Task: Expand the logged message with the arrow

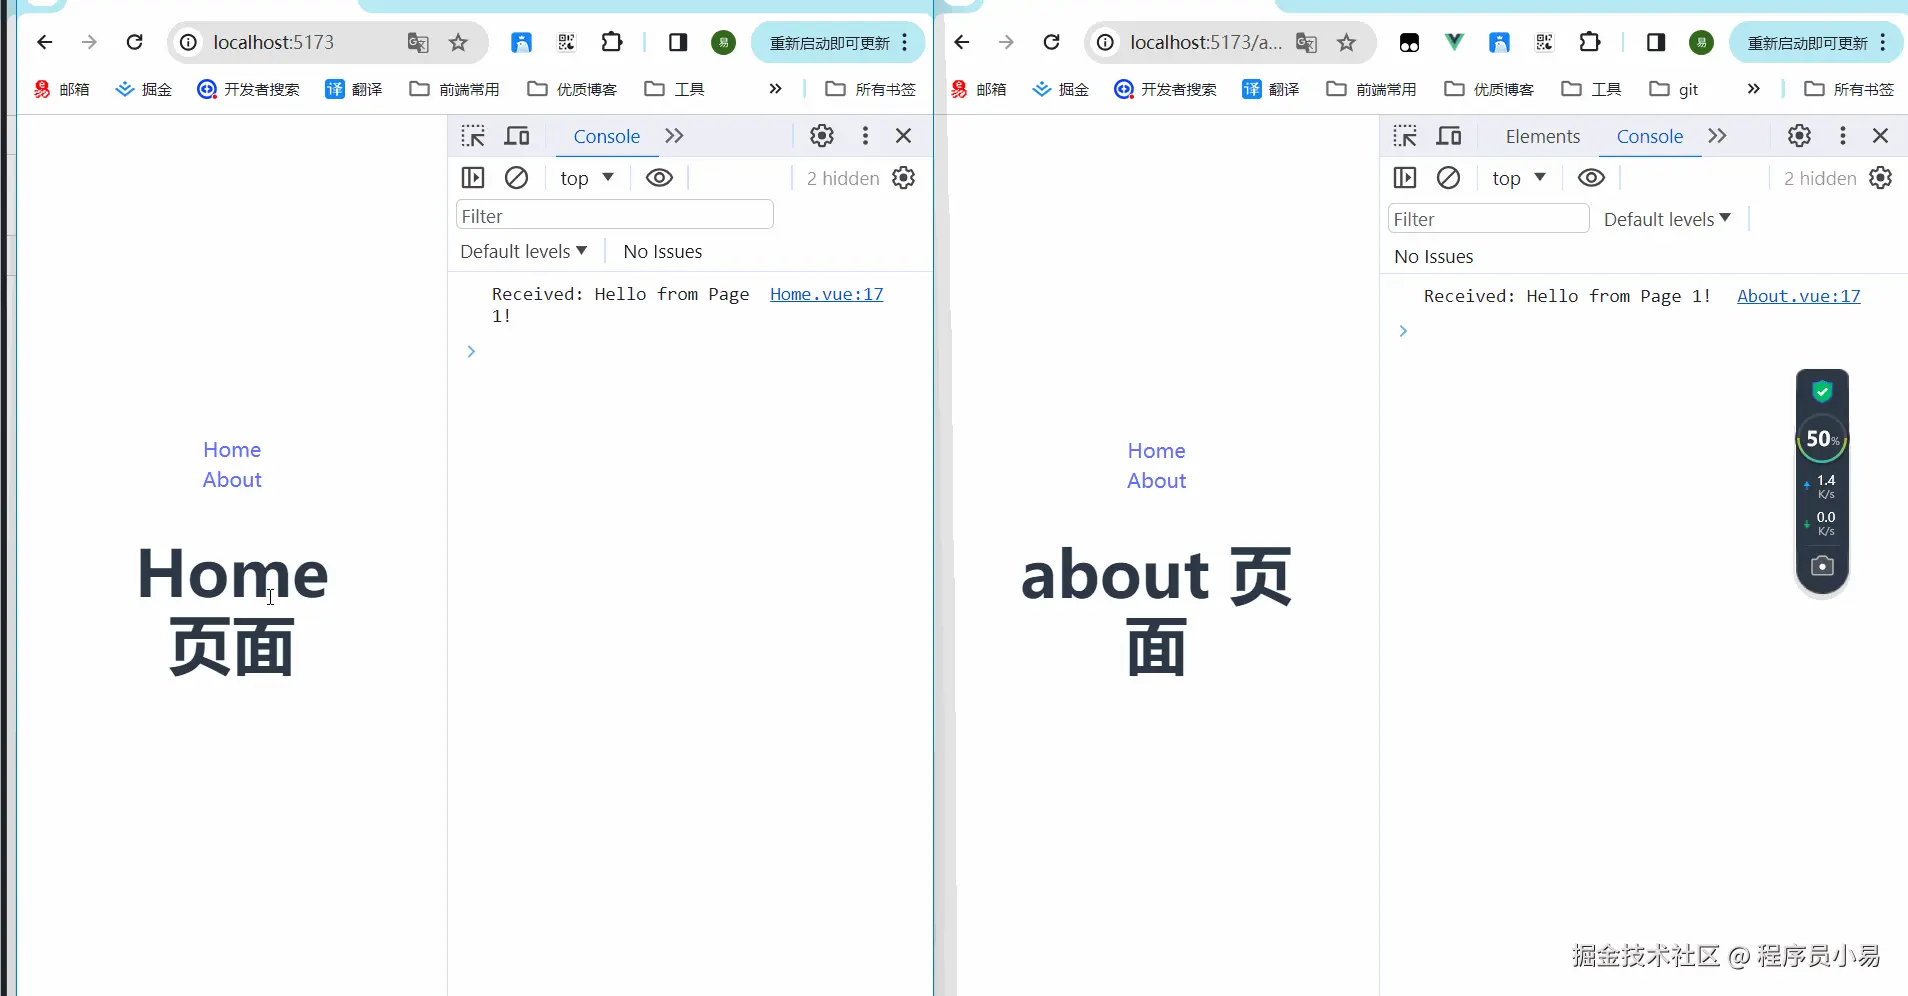Action: pyautogui.click(x=471, y=351)
